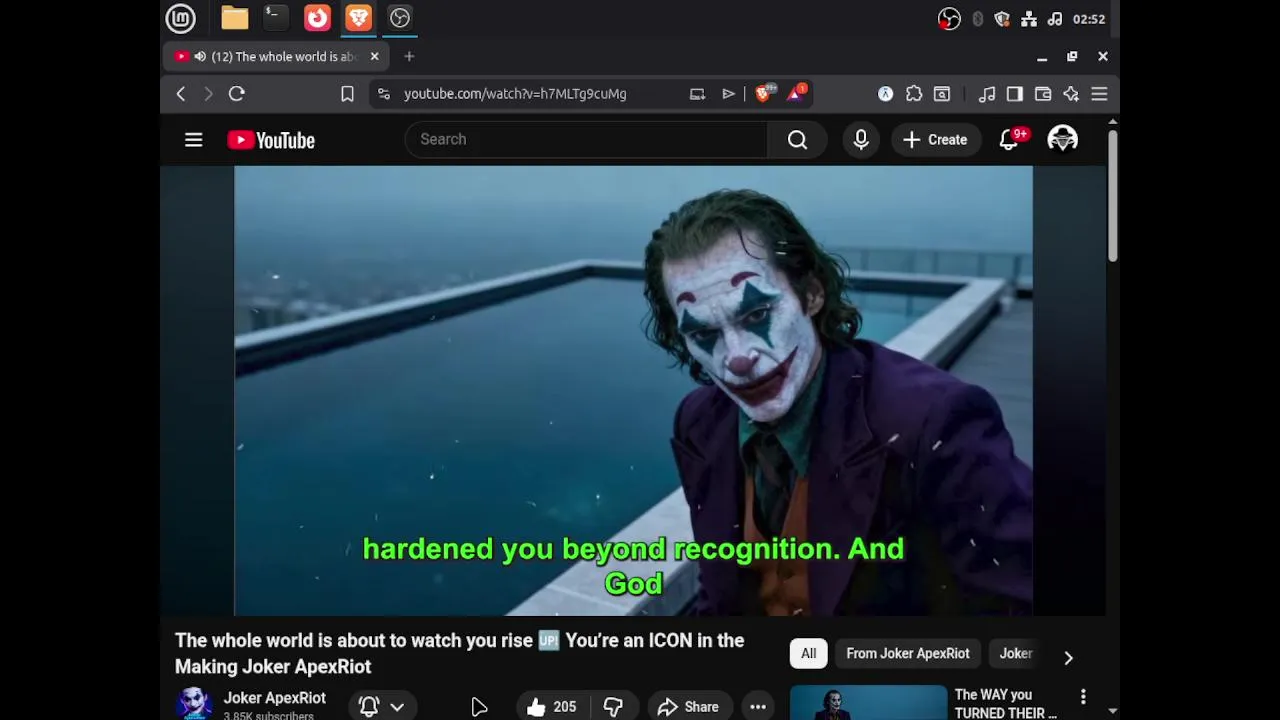Screen dimensions: 1280x720
Task: Click the YouTube Search field
Action: [587, 139]
